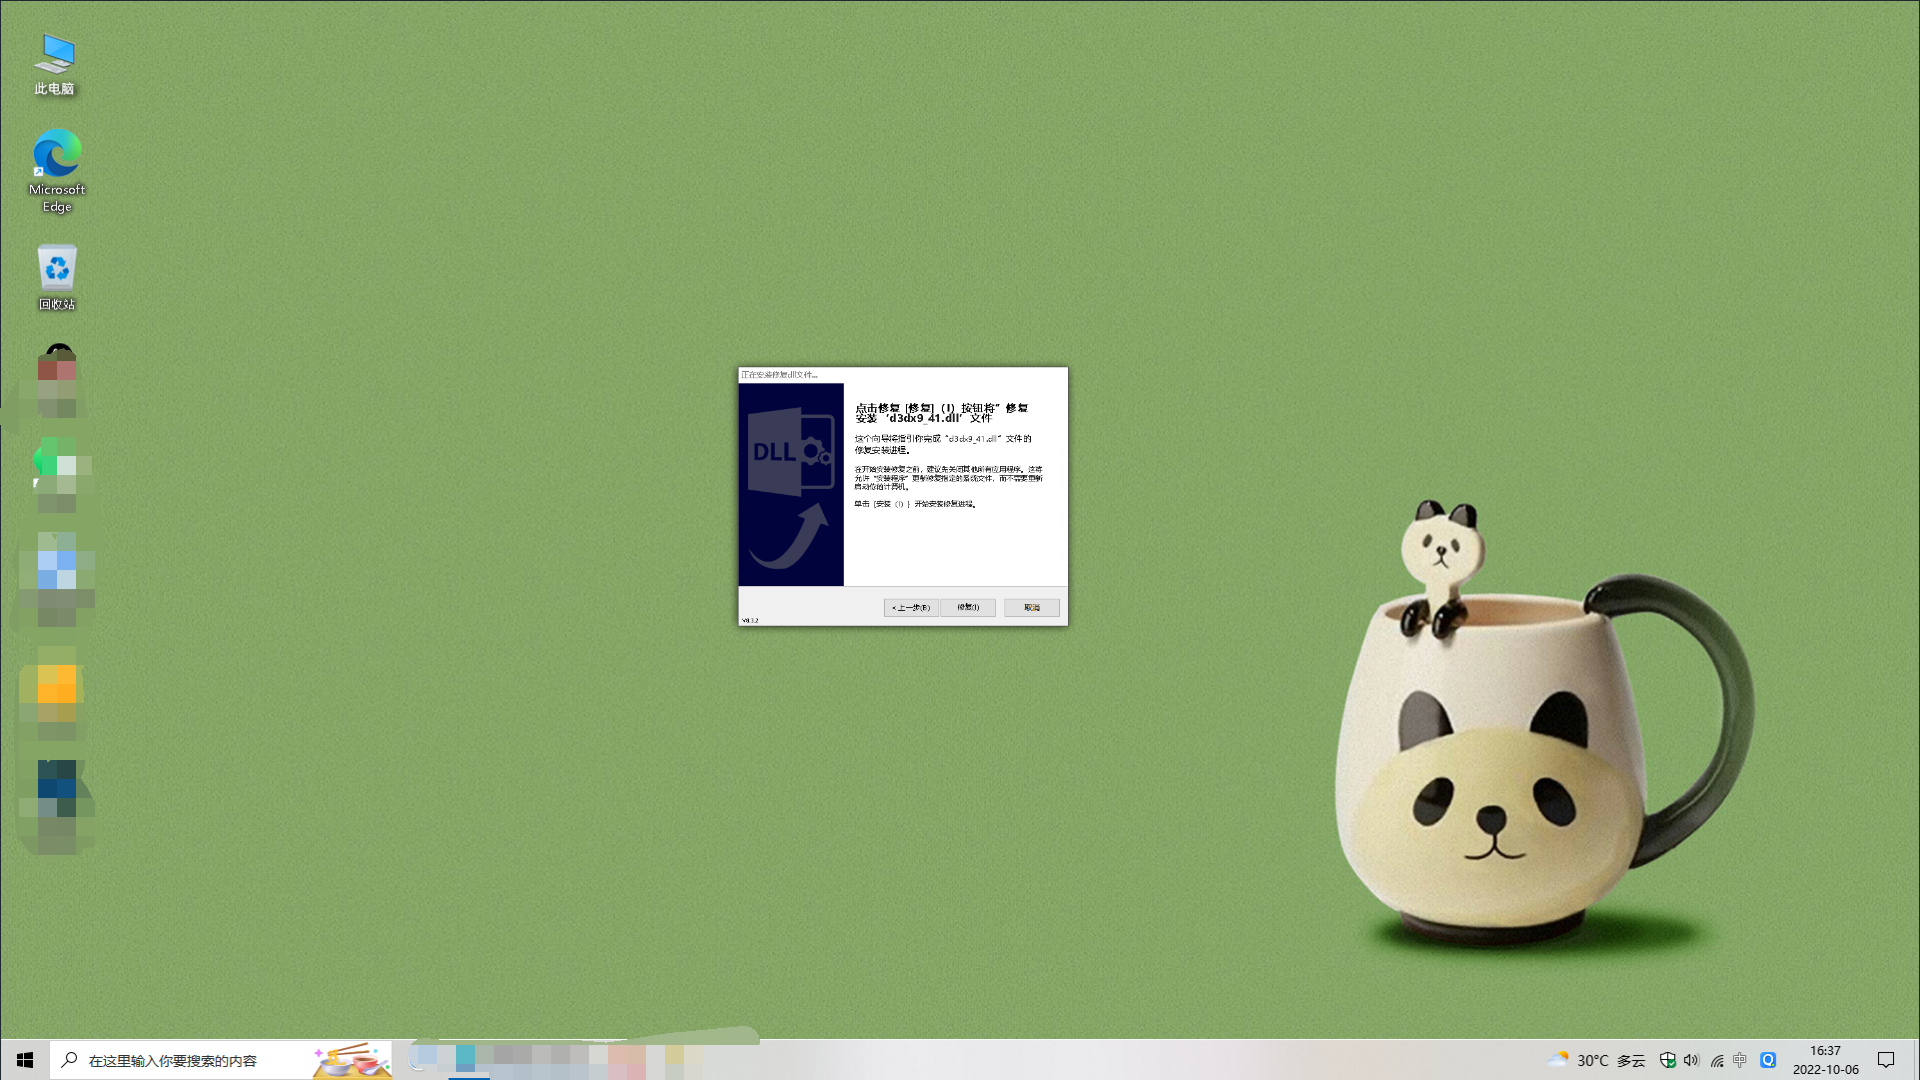Open the notification action center icon

[x=1886, y=1060]
